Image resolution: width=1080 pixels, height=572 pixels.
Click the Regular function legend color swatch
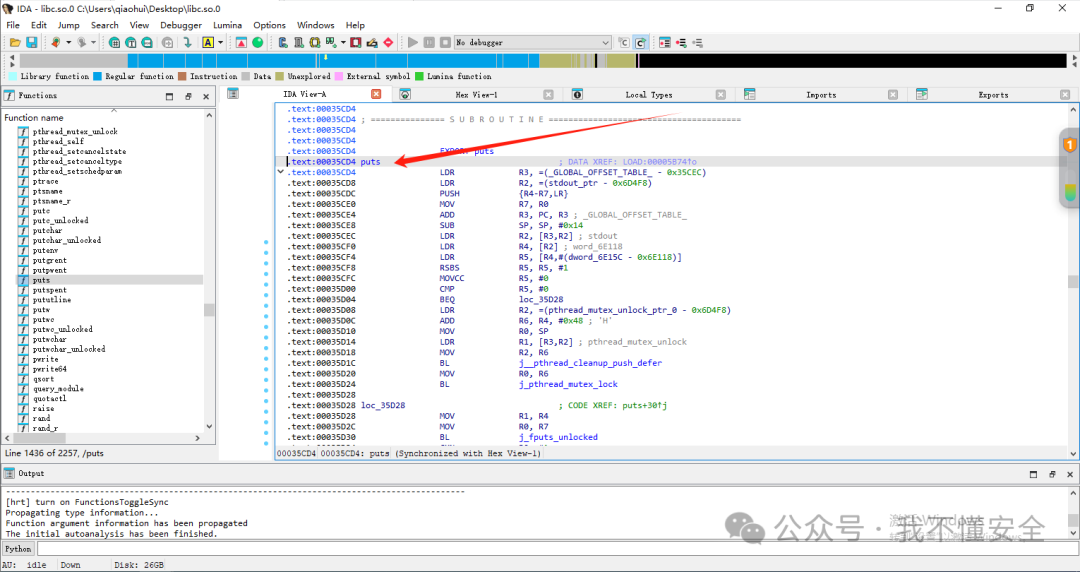98,76
